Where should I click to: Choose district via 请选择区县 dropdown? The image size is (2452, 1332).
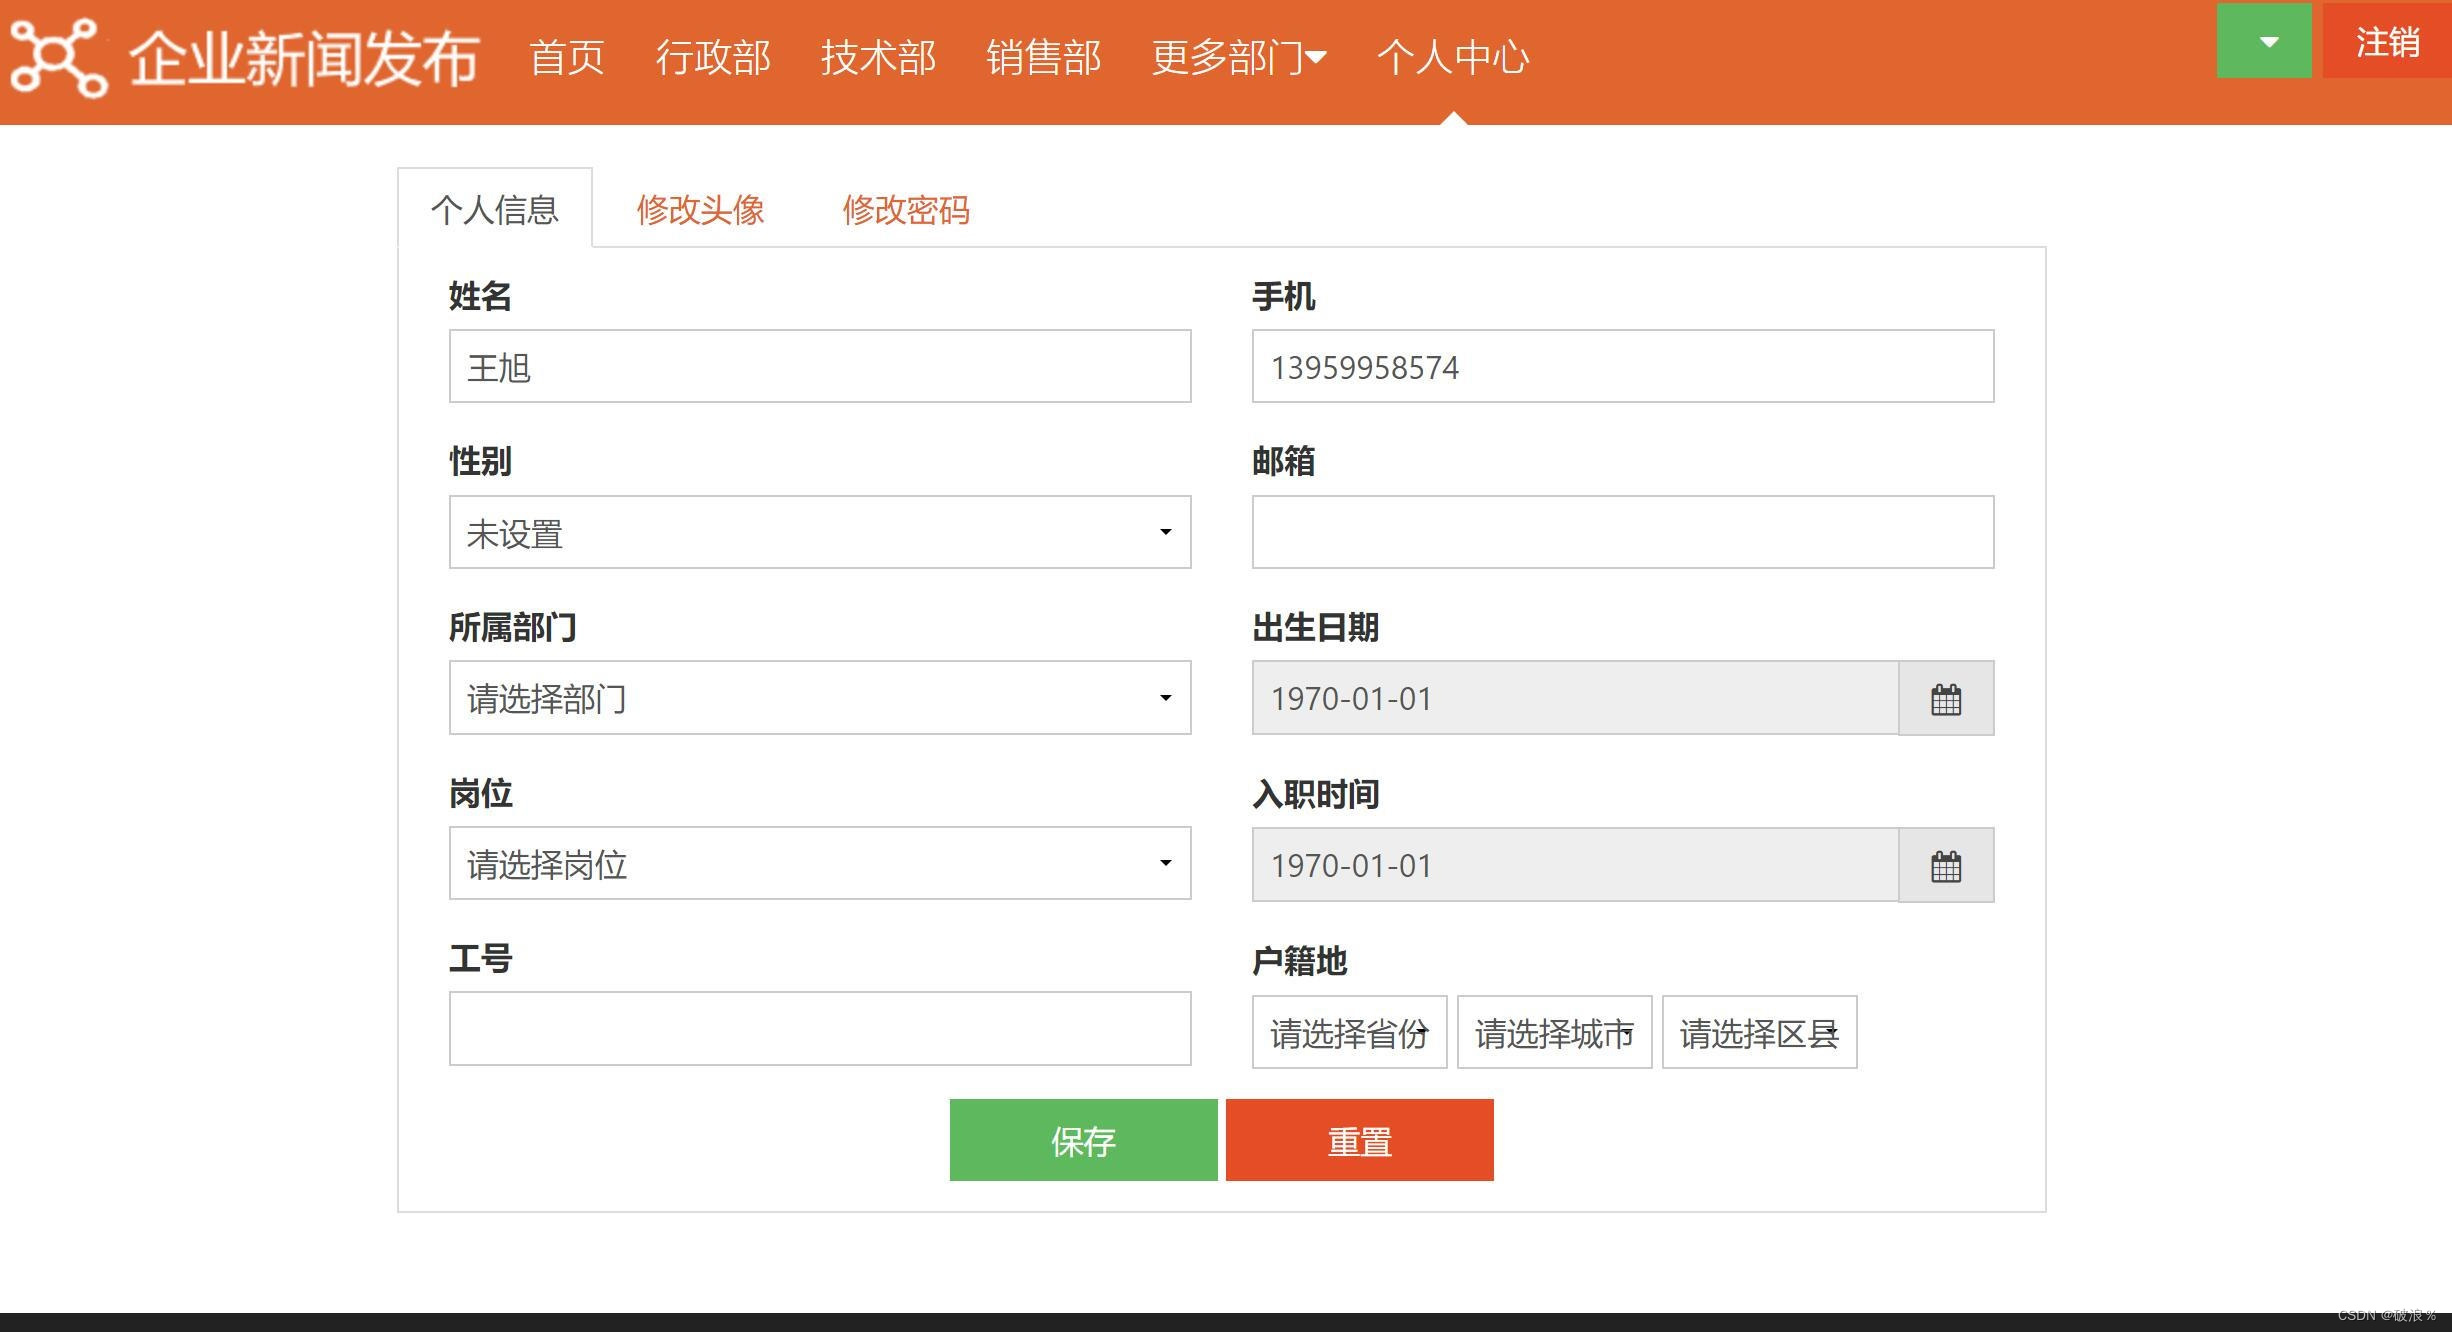click(x=1759, y=1032)
